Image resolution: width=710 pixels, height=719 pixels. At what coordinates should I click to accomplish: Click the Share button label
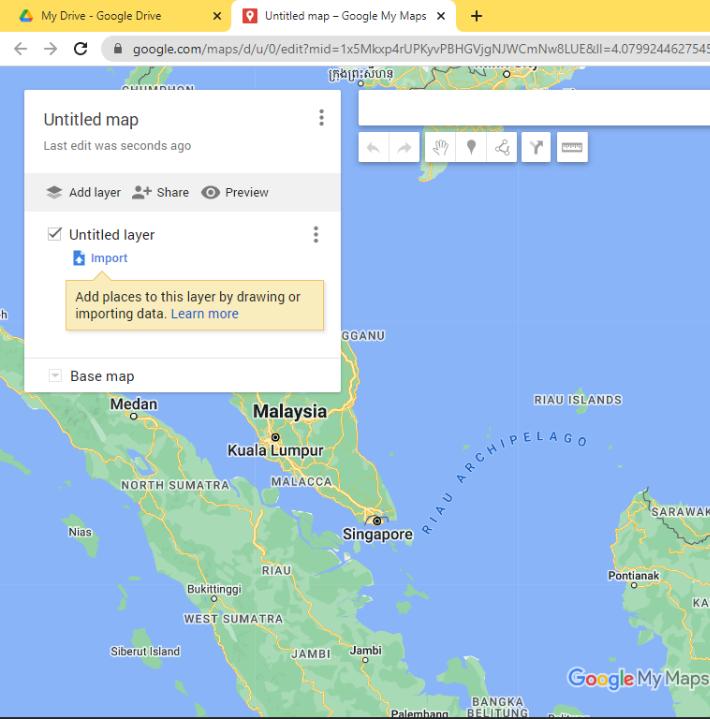(172, 193)
